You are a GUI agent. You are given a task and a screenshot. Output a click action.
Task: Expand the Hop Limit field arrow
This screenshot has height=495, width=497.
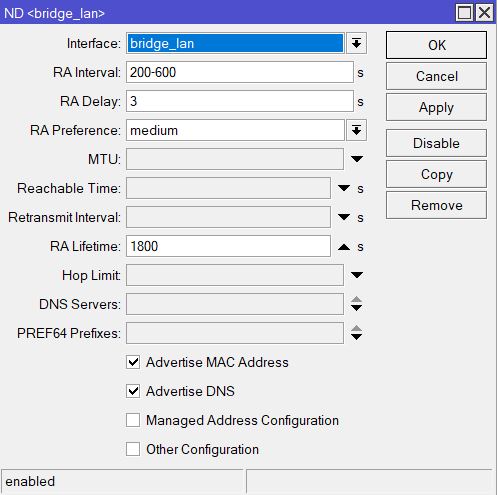(357, 275)
